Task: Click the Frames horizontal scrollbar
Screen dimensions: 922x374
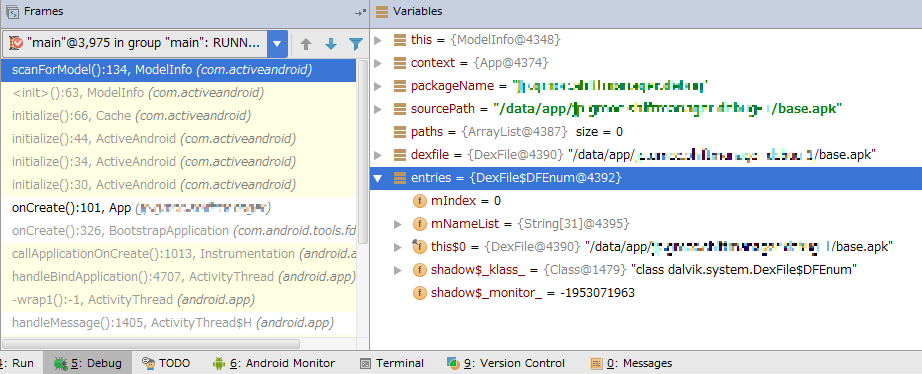Action: coord(151,343)
